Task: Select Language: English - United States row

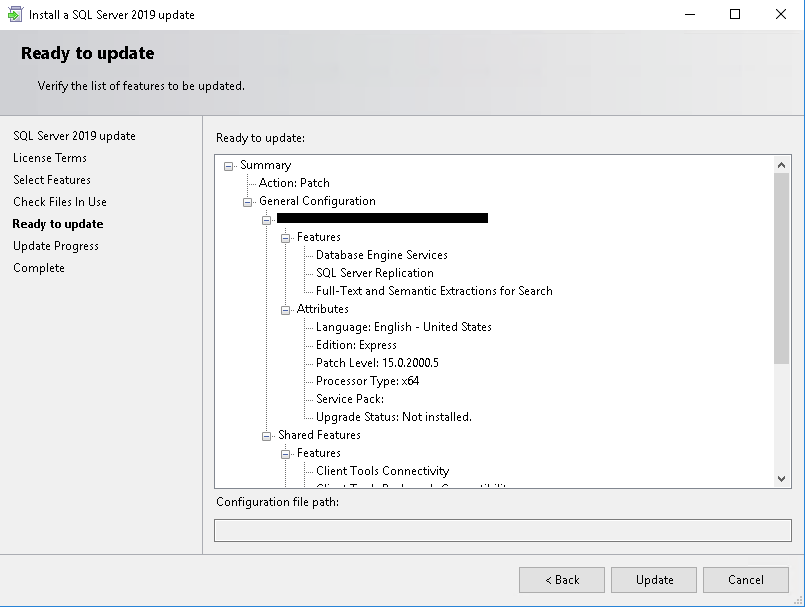Action: pos(403,327)
